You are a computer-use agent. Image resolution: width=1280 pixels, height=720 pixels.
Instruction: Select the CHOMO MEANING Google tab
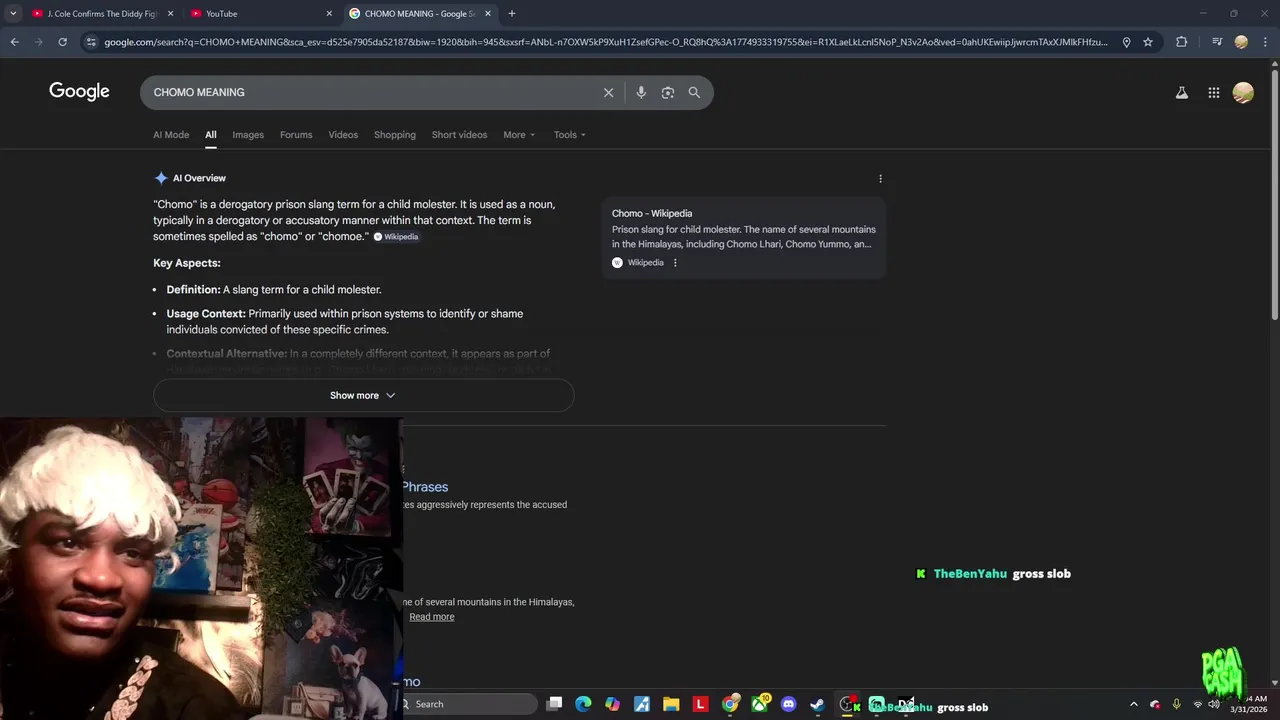tap(420, 14)
